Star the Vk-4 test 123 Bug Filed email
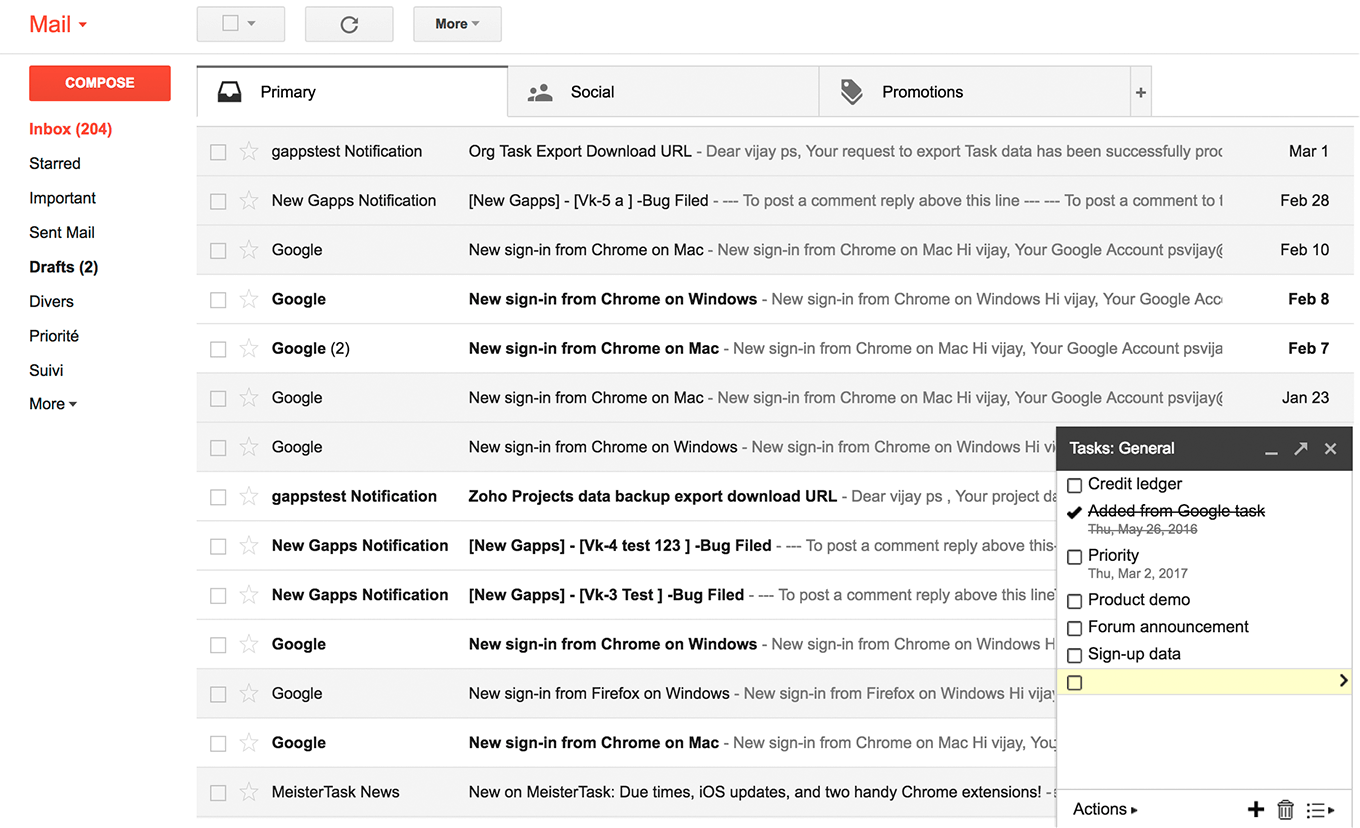This screenshot has height=828, width=1360. 249,545
